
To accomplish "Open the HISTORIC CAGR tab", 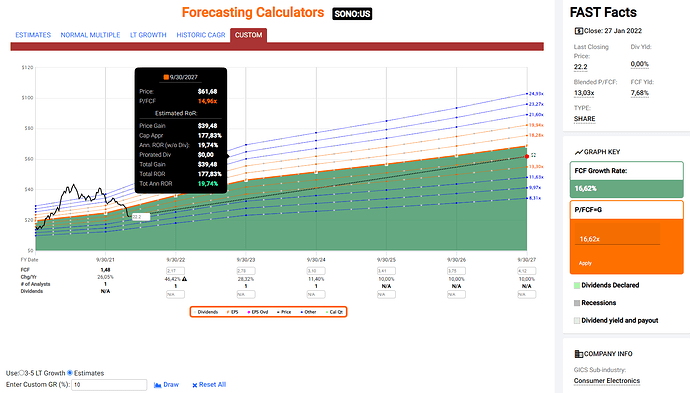I will pyautogui.click(x=201, y=35).
